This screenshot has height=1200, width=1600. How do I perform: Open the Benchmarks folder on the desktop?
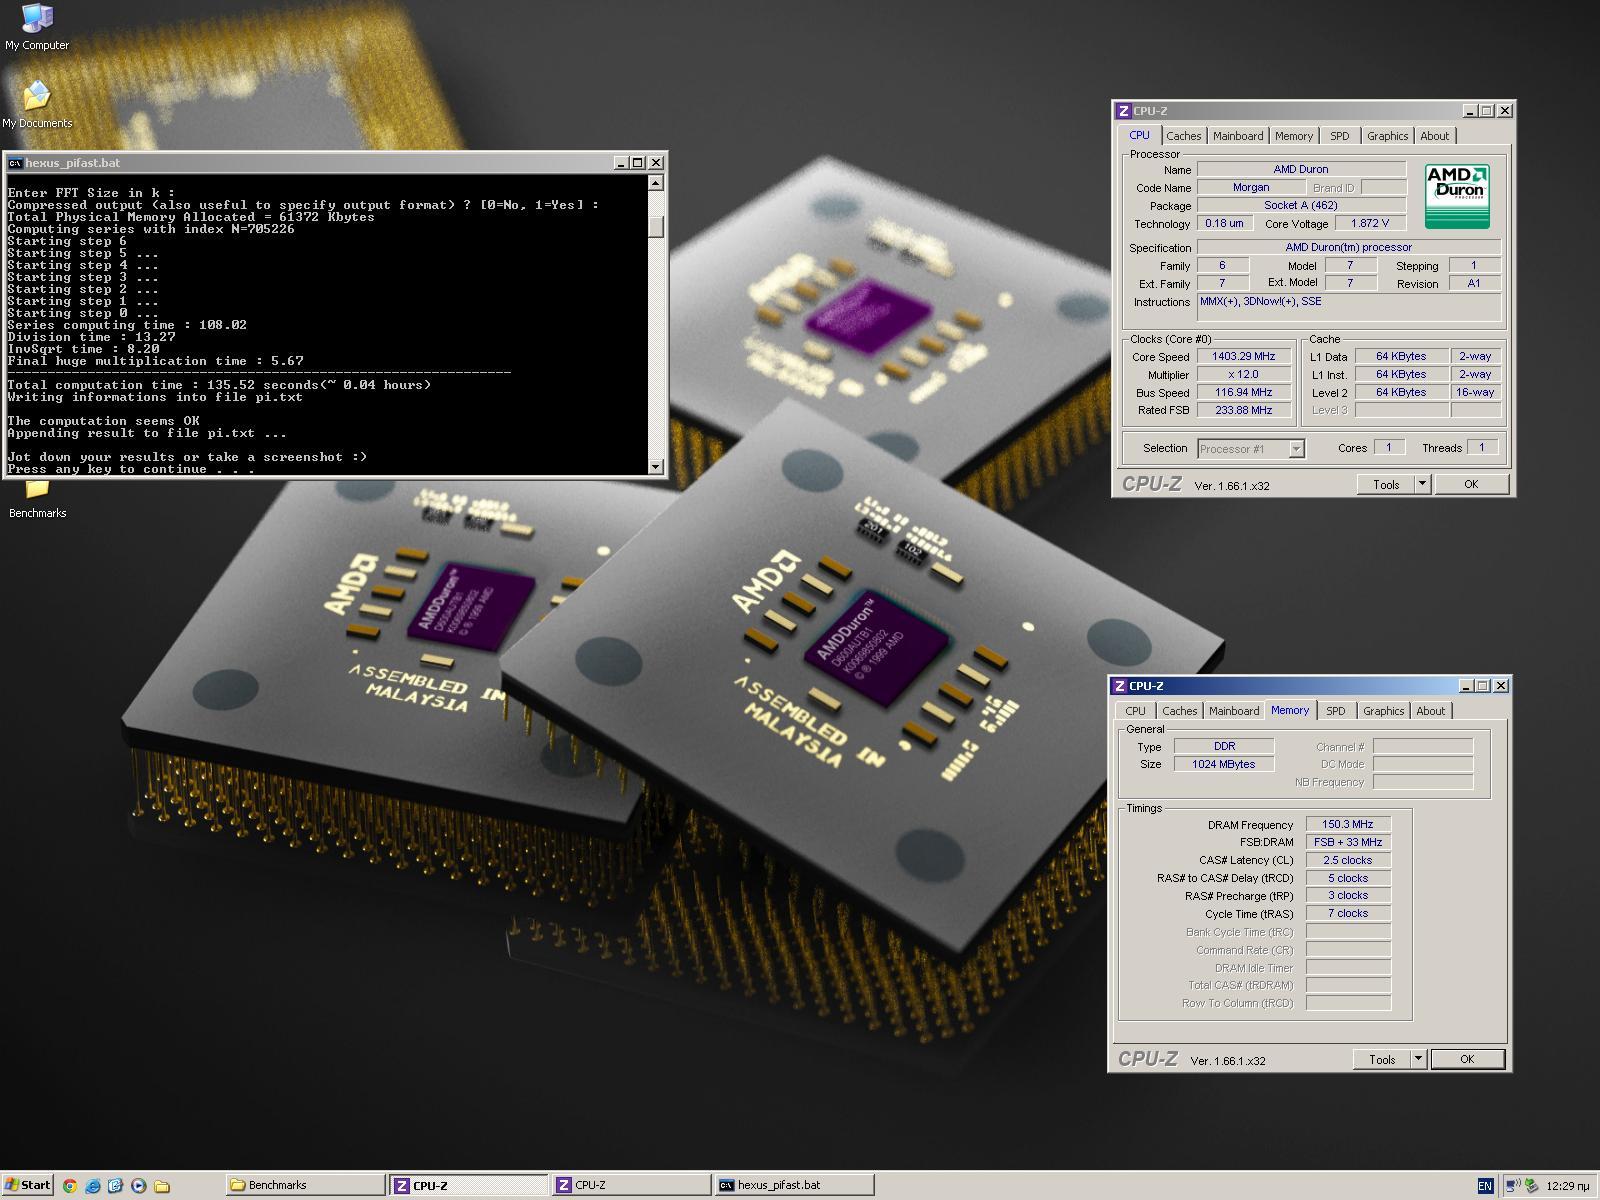(x=37, y=498)
